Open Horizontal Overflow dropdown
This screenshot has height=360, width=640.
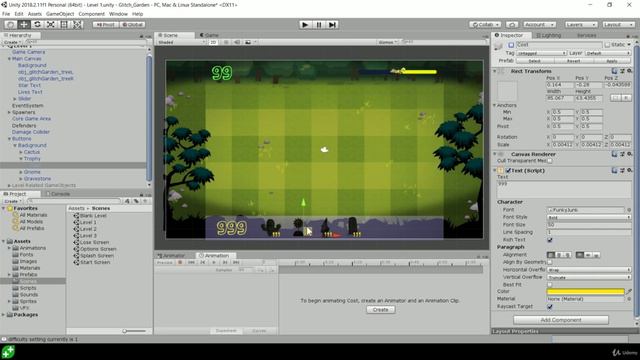pos(589,270)
